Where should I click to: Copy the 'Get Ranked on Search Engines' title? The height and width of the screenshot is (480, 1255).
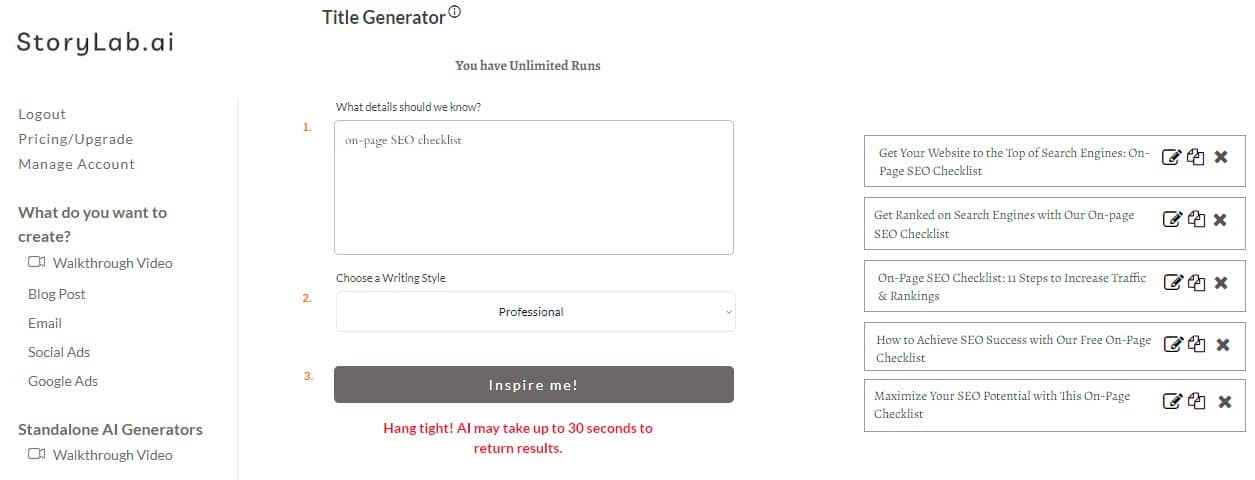tap(1196, 220)
